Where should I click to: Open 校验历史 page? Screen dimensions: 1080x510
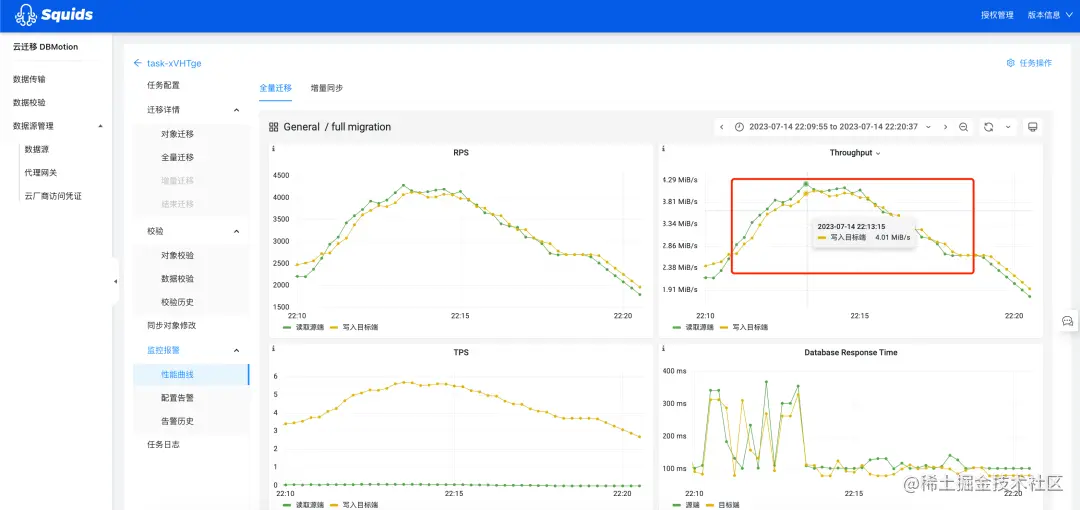[x=178, y=302]
